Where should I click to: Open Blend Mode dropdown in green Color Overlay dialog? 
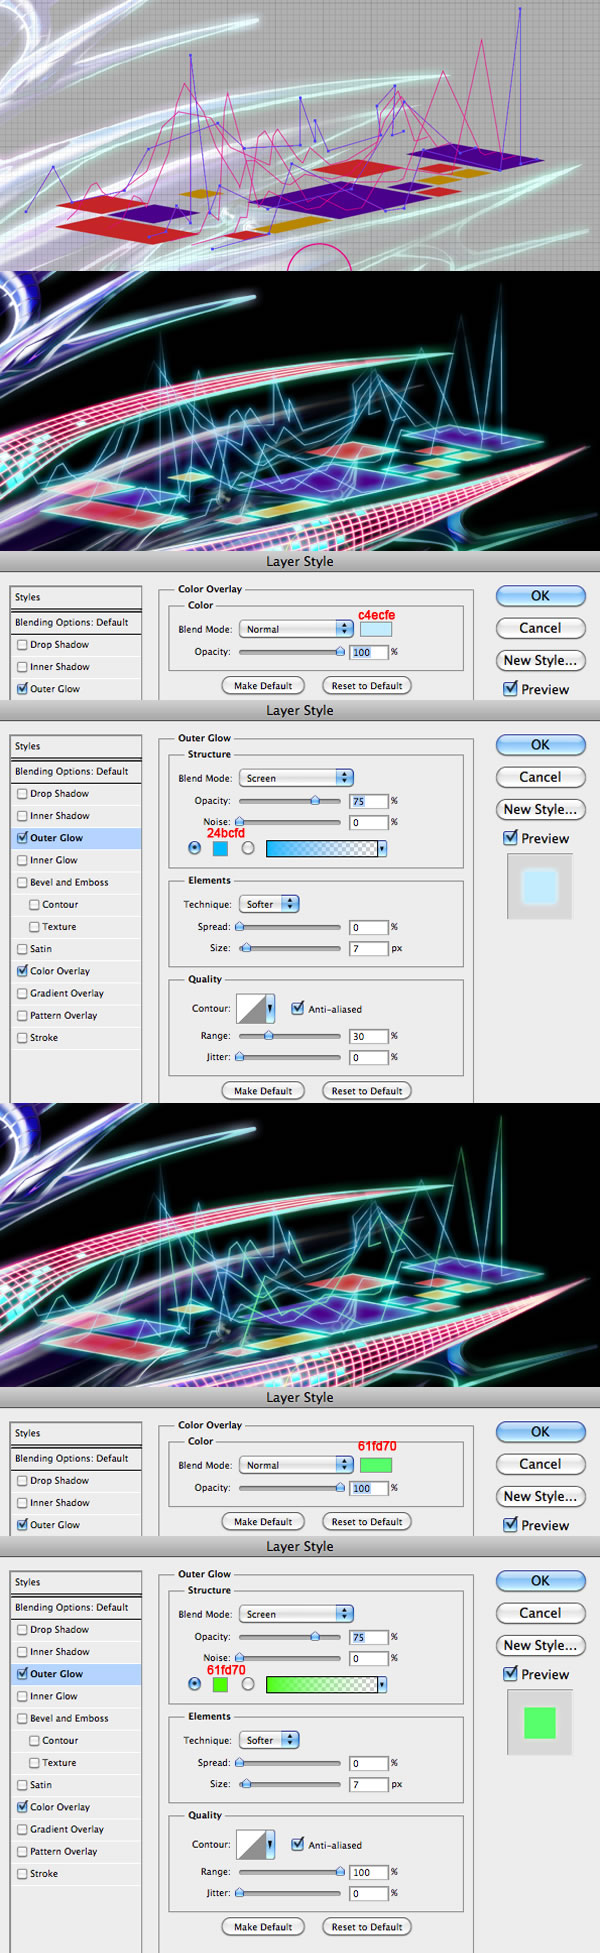tap(296, 1465)
